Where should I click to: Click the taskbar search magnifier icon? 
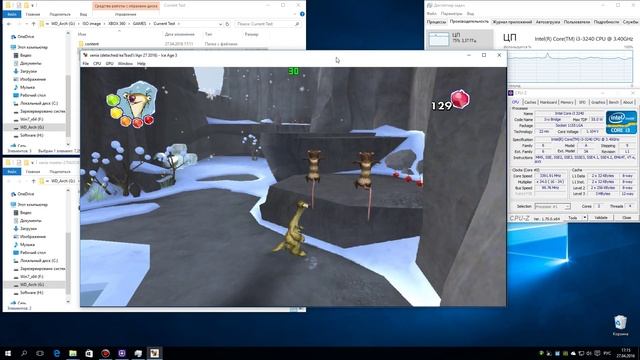point(24,353)
